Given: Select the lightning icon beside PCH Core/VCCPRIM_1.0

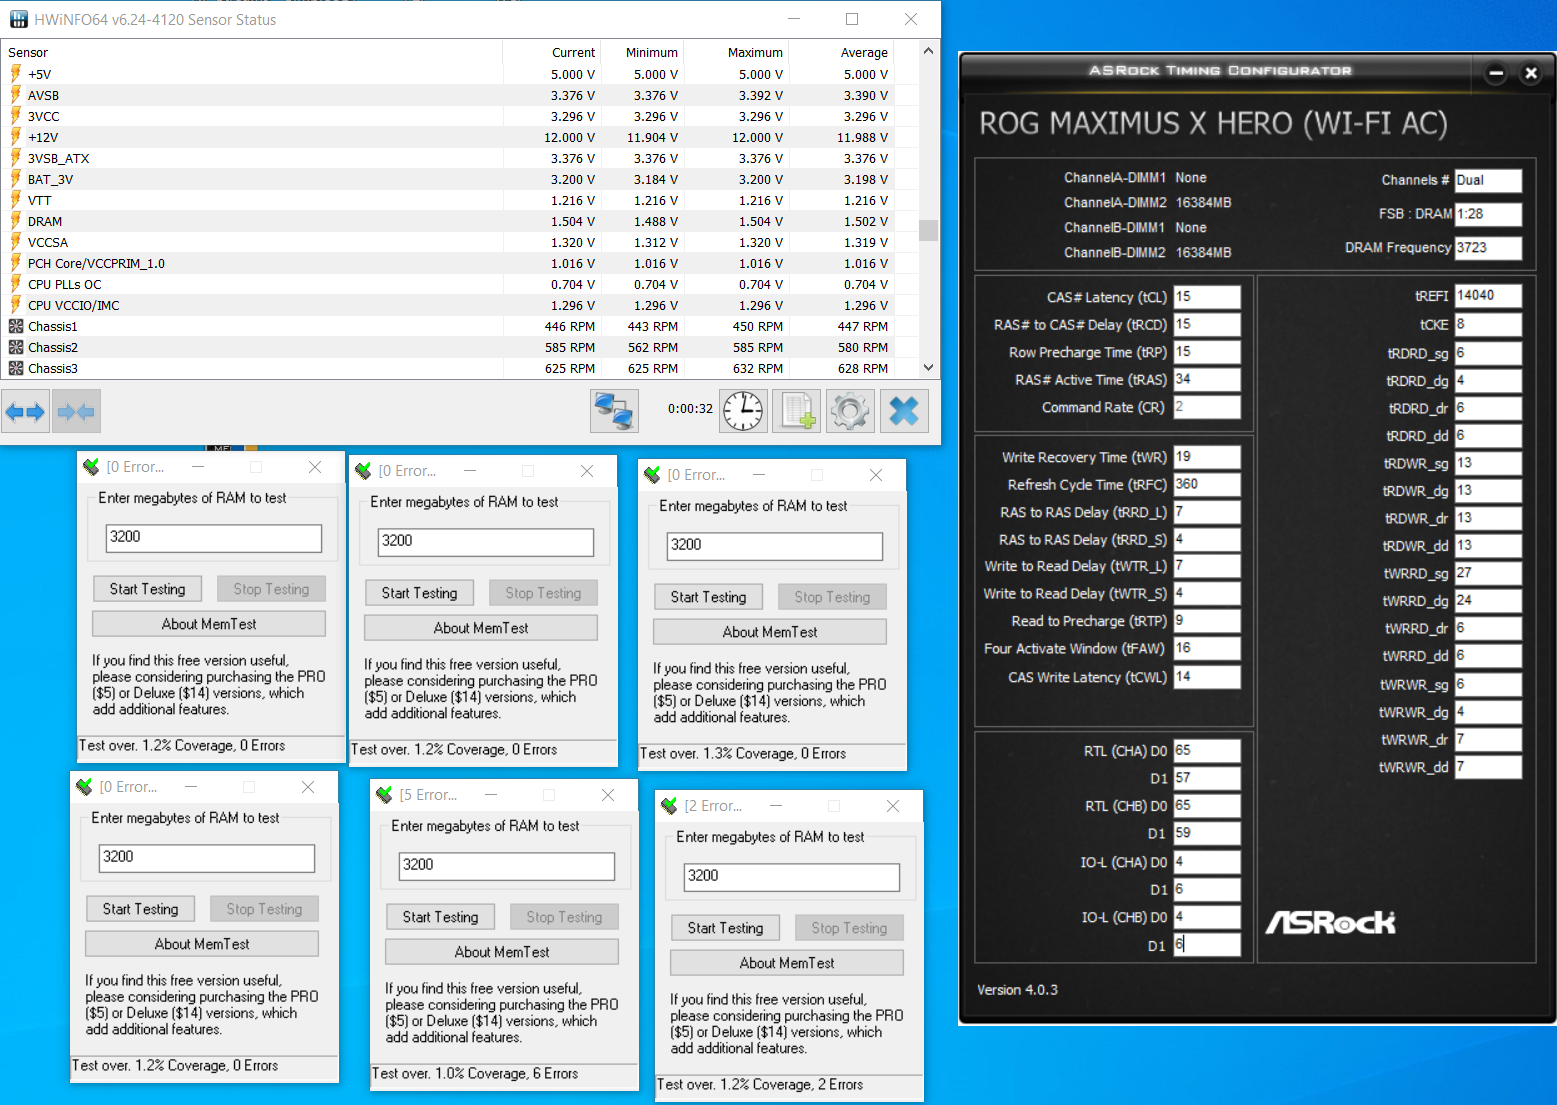Looking at the screenshot, I should (16, 263).
